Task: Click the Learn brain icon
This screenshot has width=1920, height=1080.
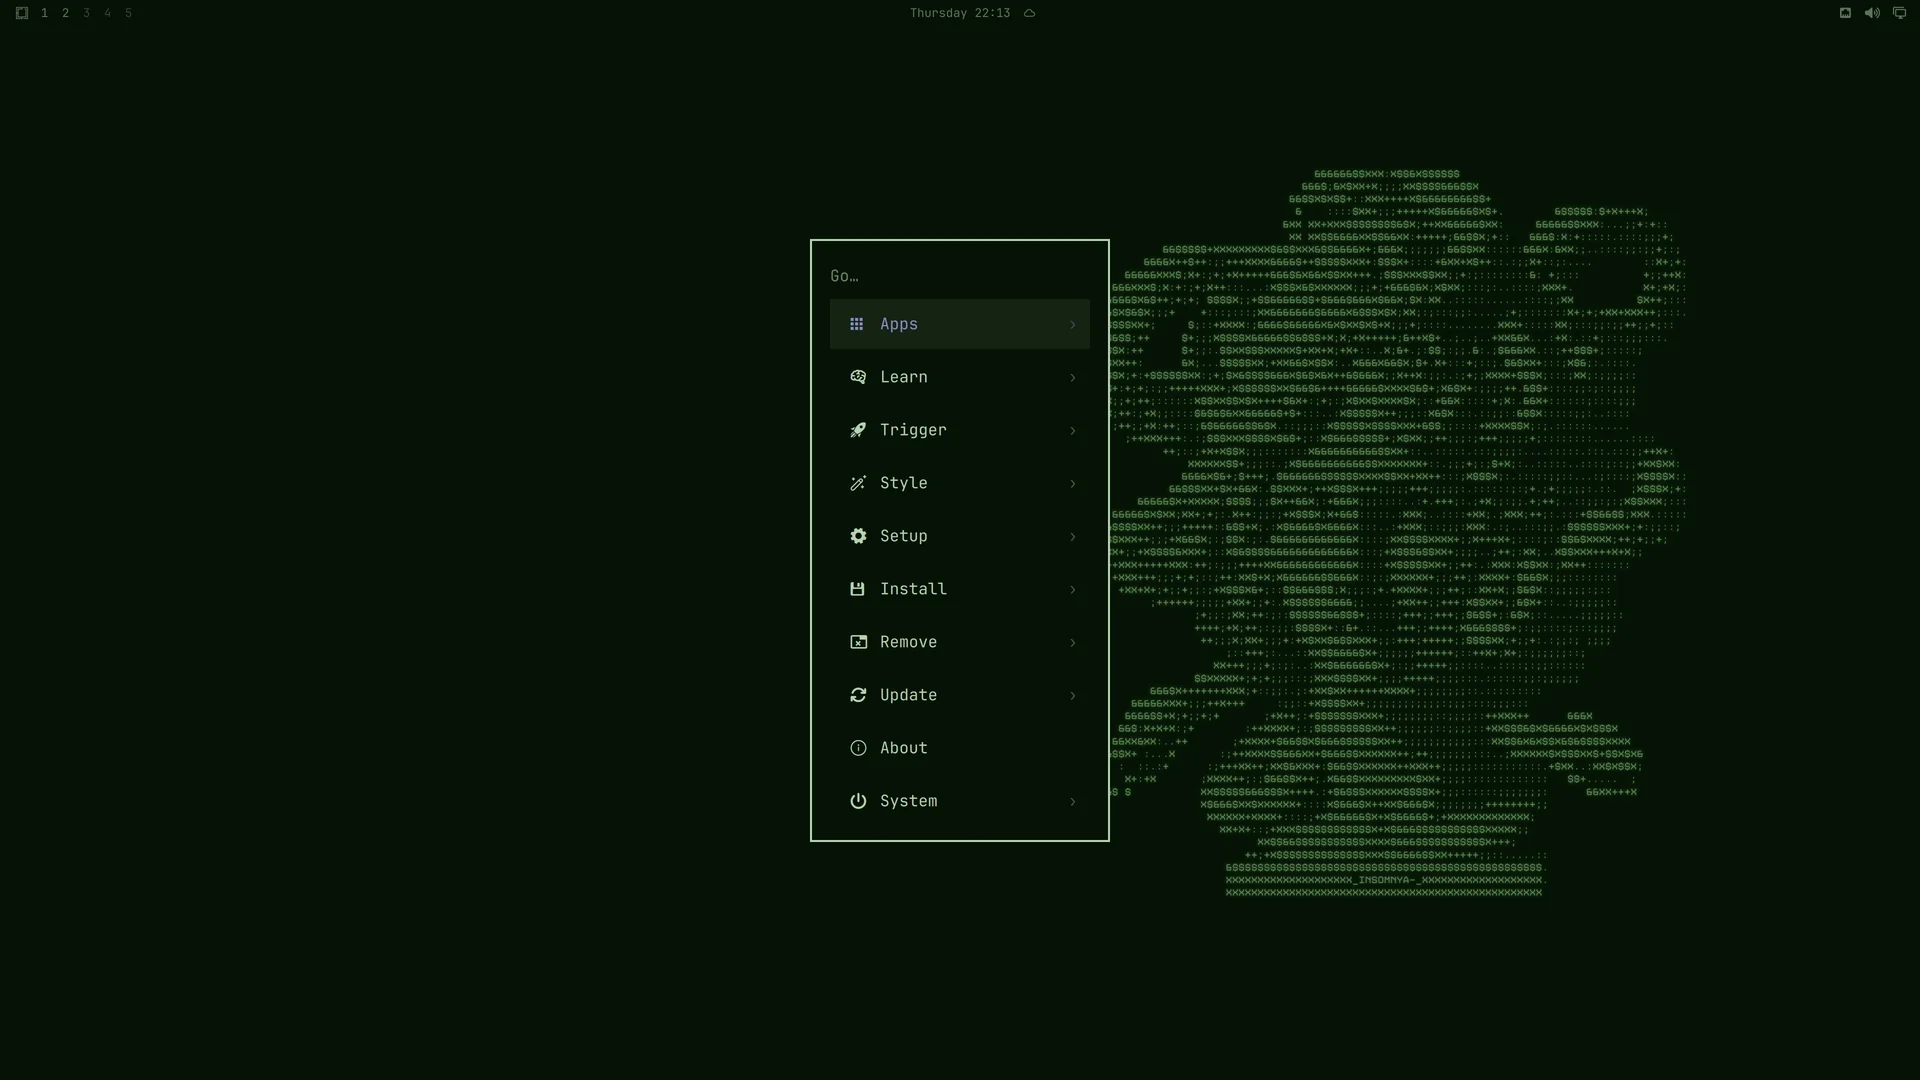Action: [858, 377]
